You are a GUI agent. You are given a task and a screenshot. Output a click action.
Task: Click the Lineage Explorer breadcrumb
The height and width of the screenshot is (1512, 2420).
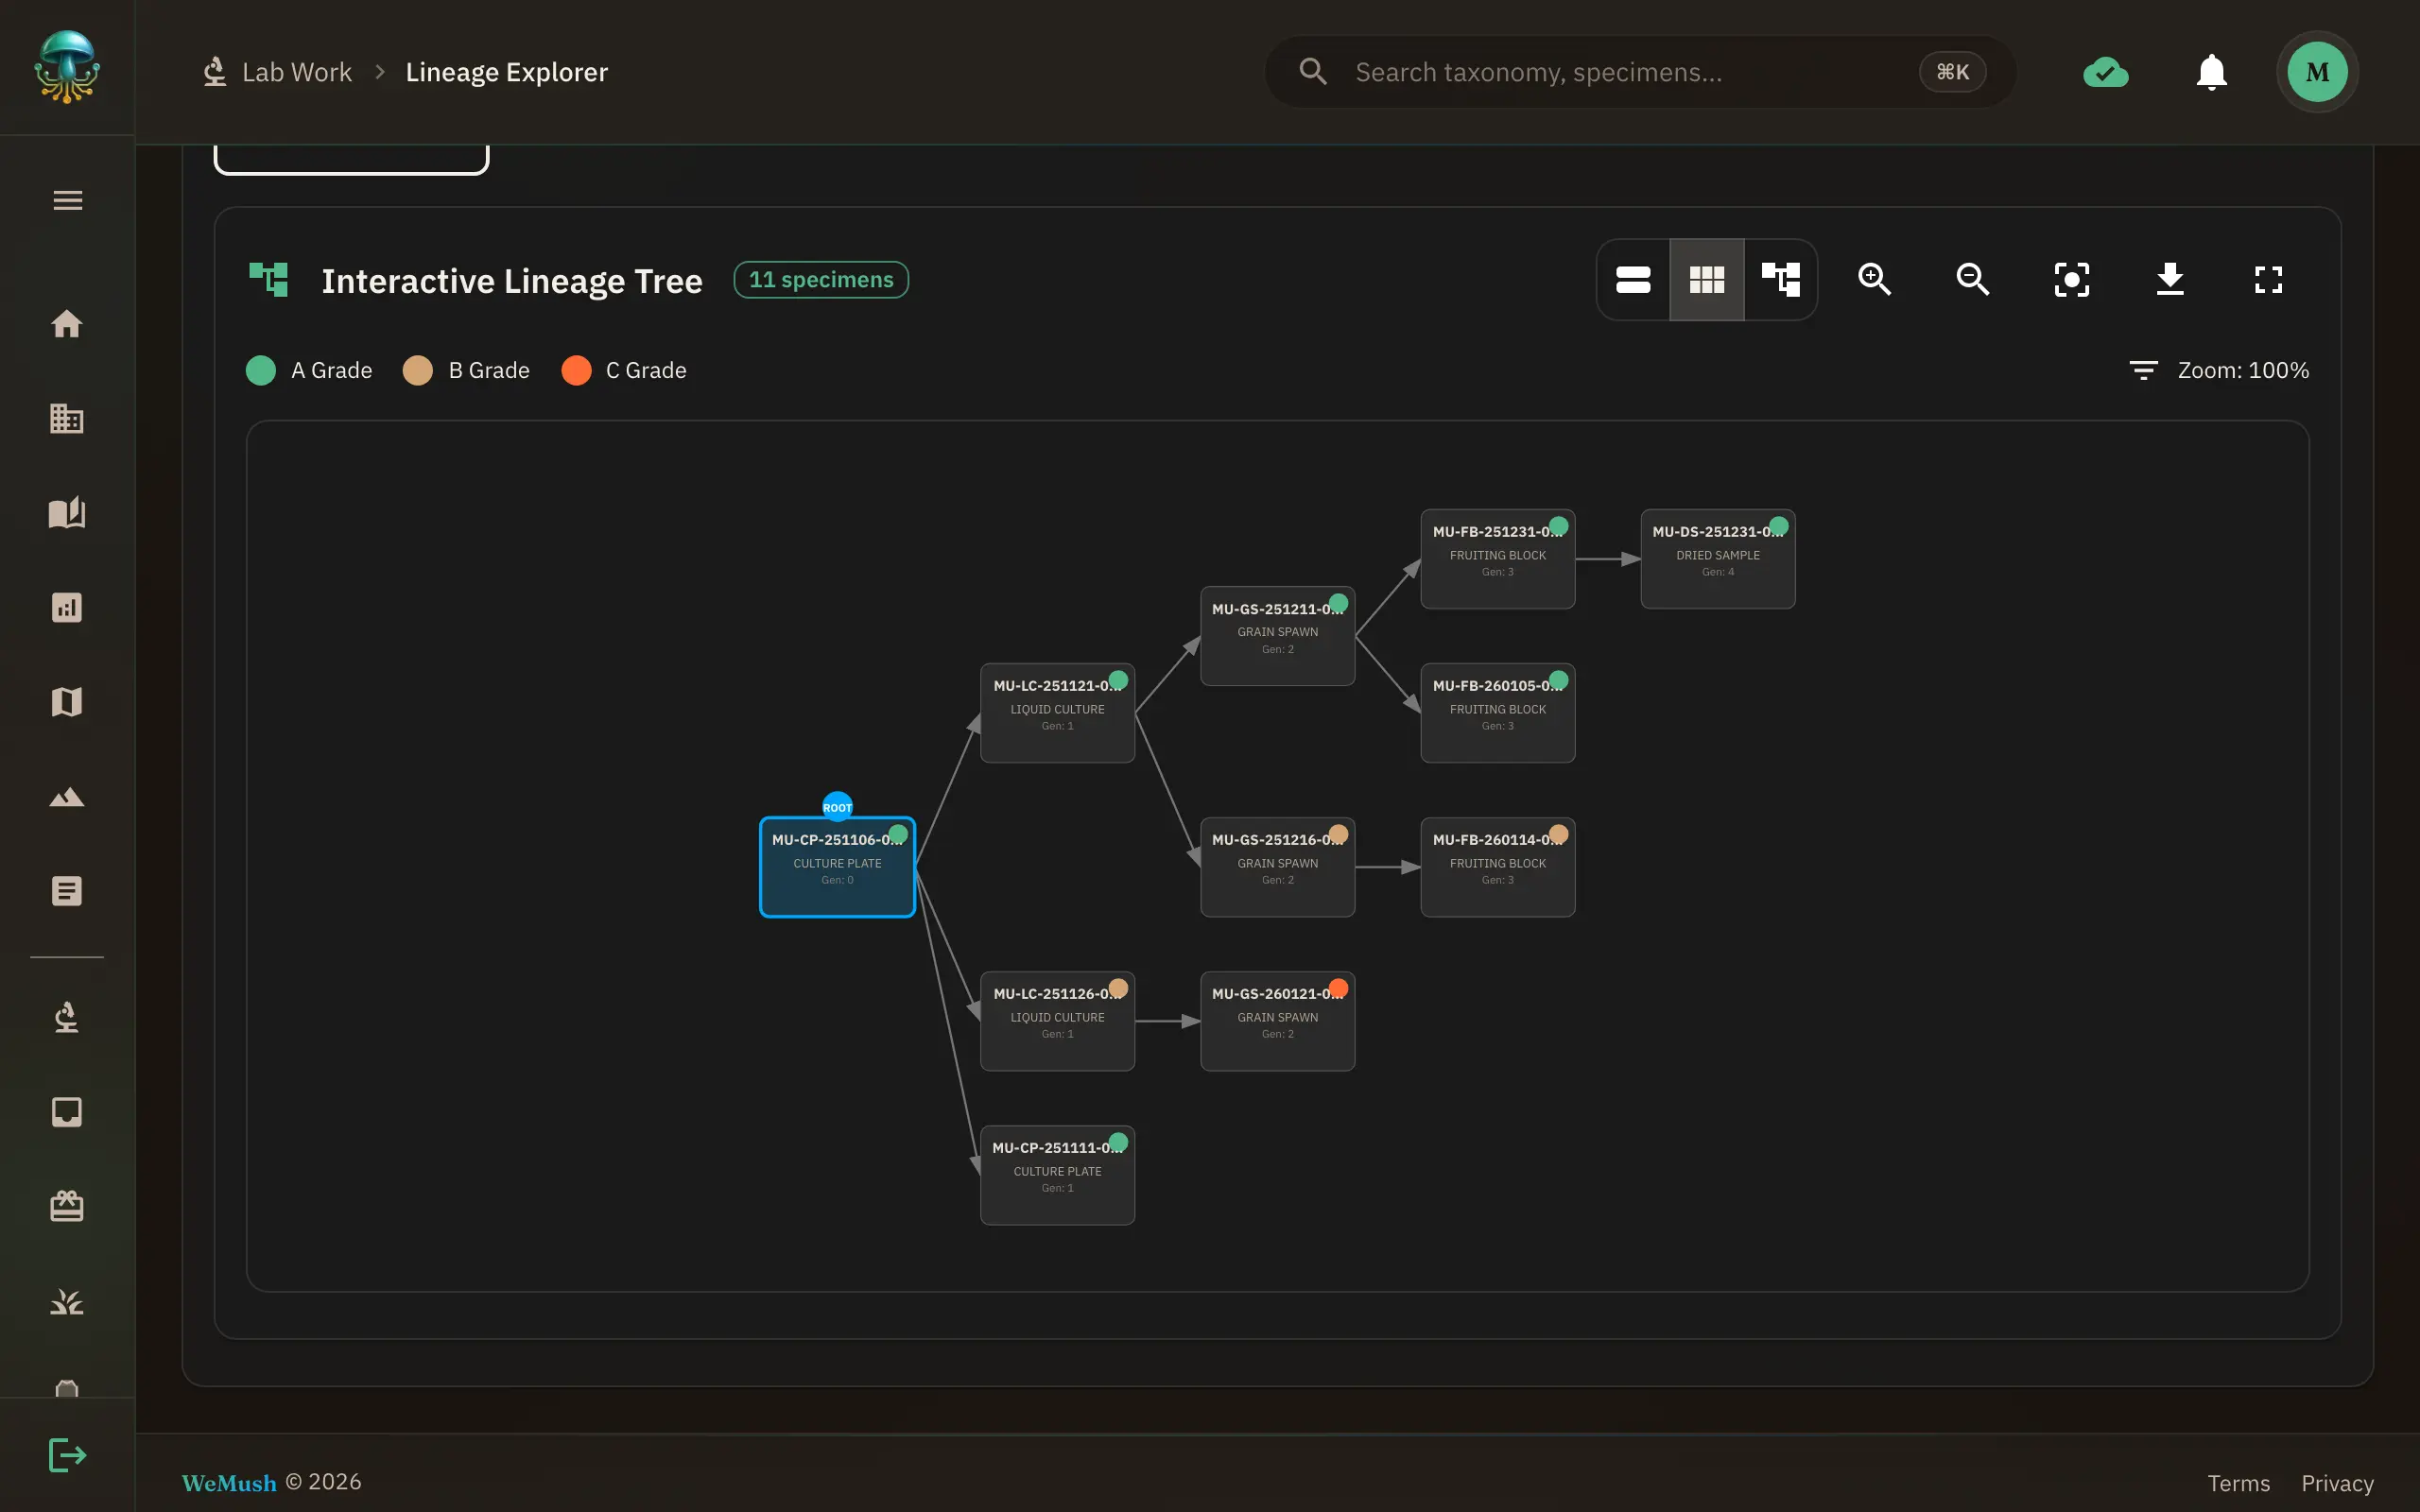[x=507, y=72]
